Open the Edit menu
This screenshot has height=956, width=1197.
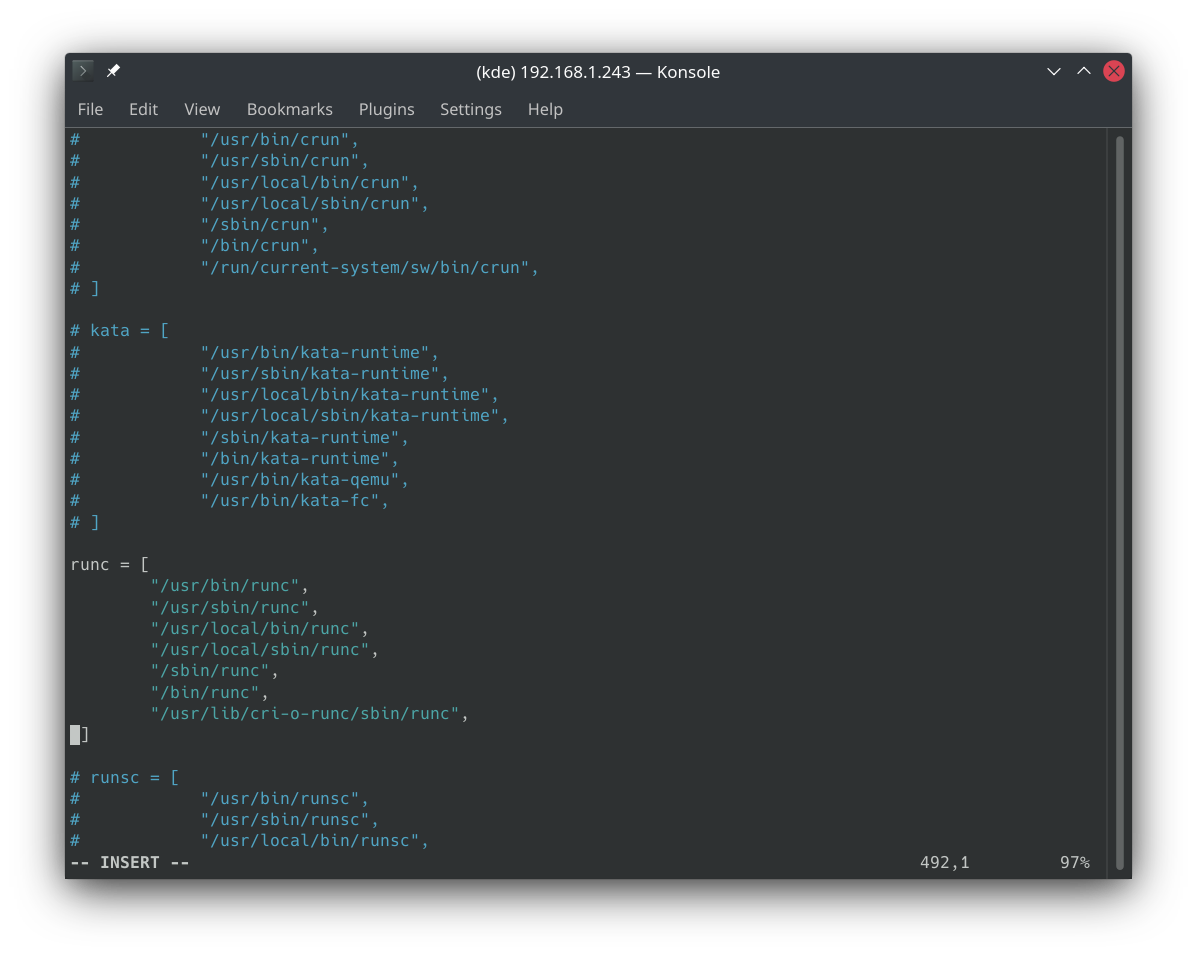(143, 109)
